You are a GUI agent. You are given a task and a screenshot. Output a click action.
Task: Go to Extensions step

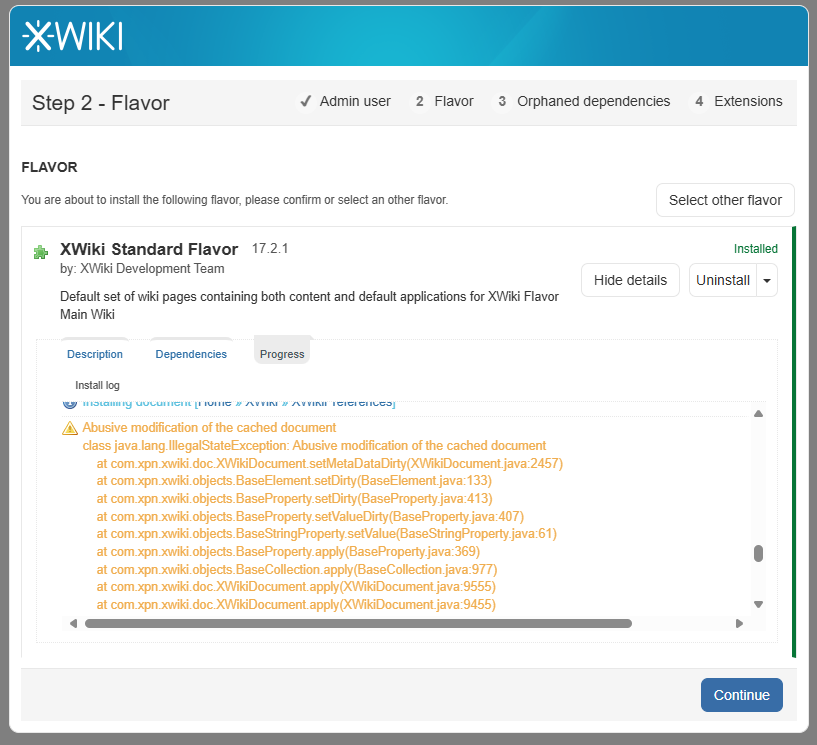(748, 101)
